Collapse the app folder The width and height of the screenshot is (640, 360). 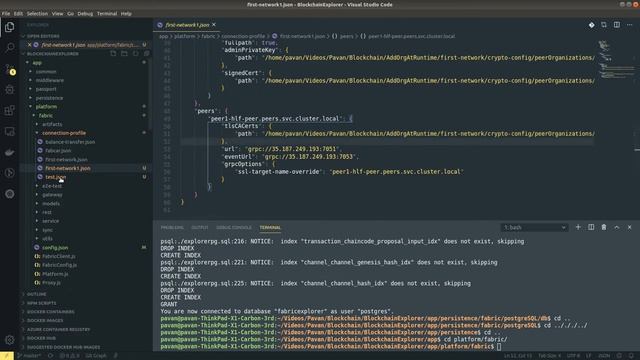(37, 63)
